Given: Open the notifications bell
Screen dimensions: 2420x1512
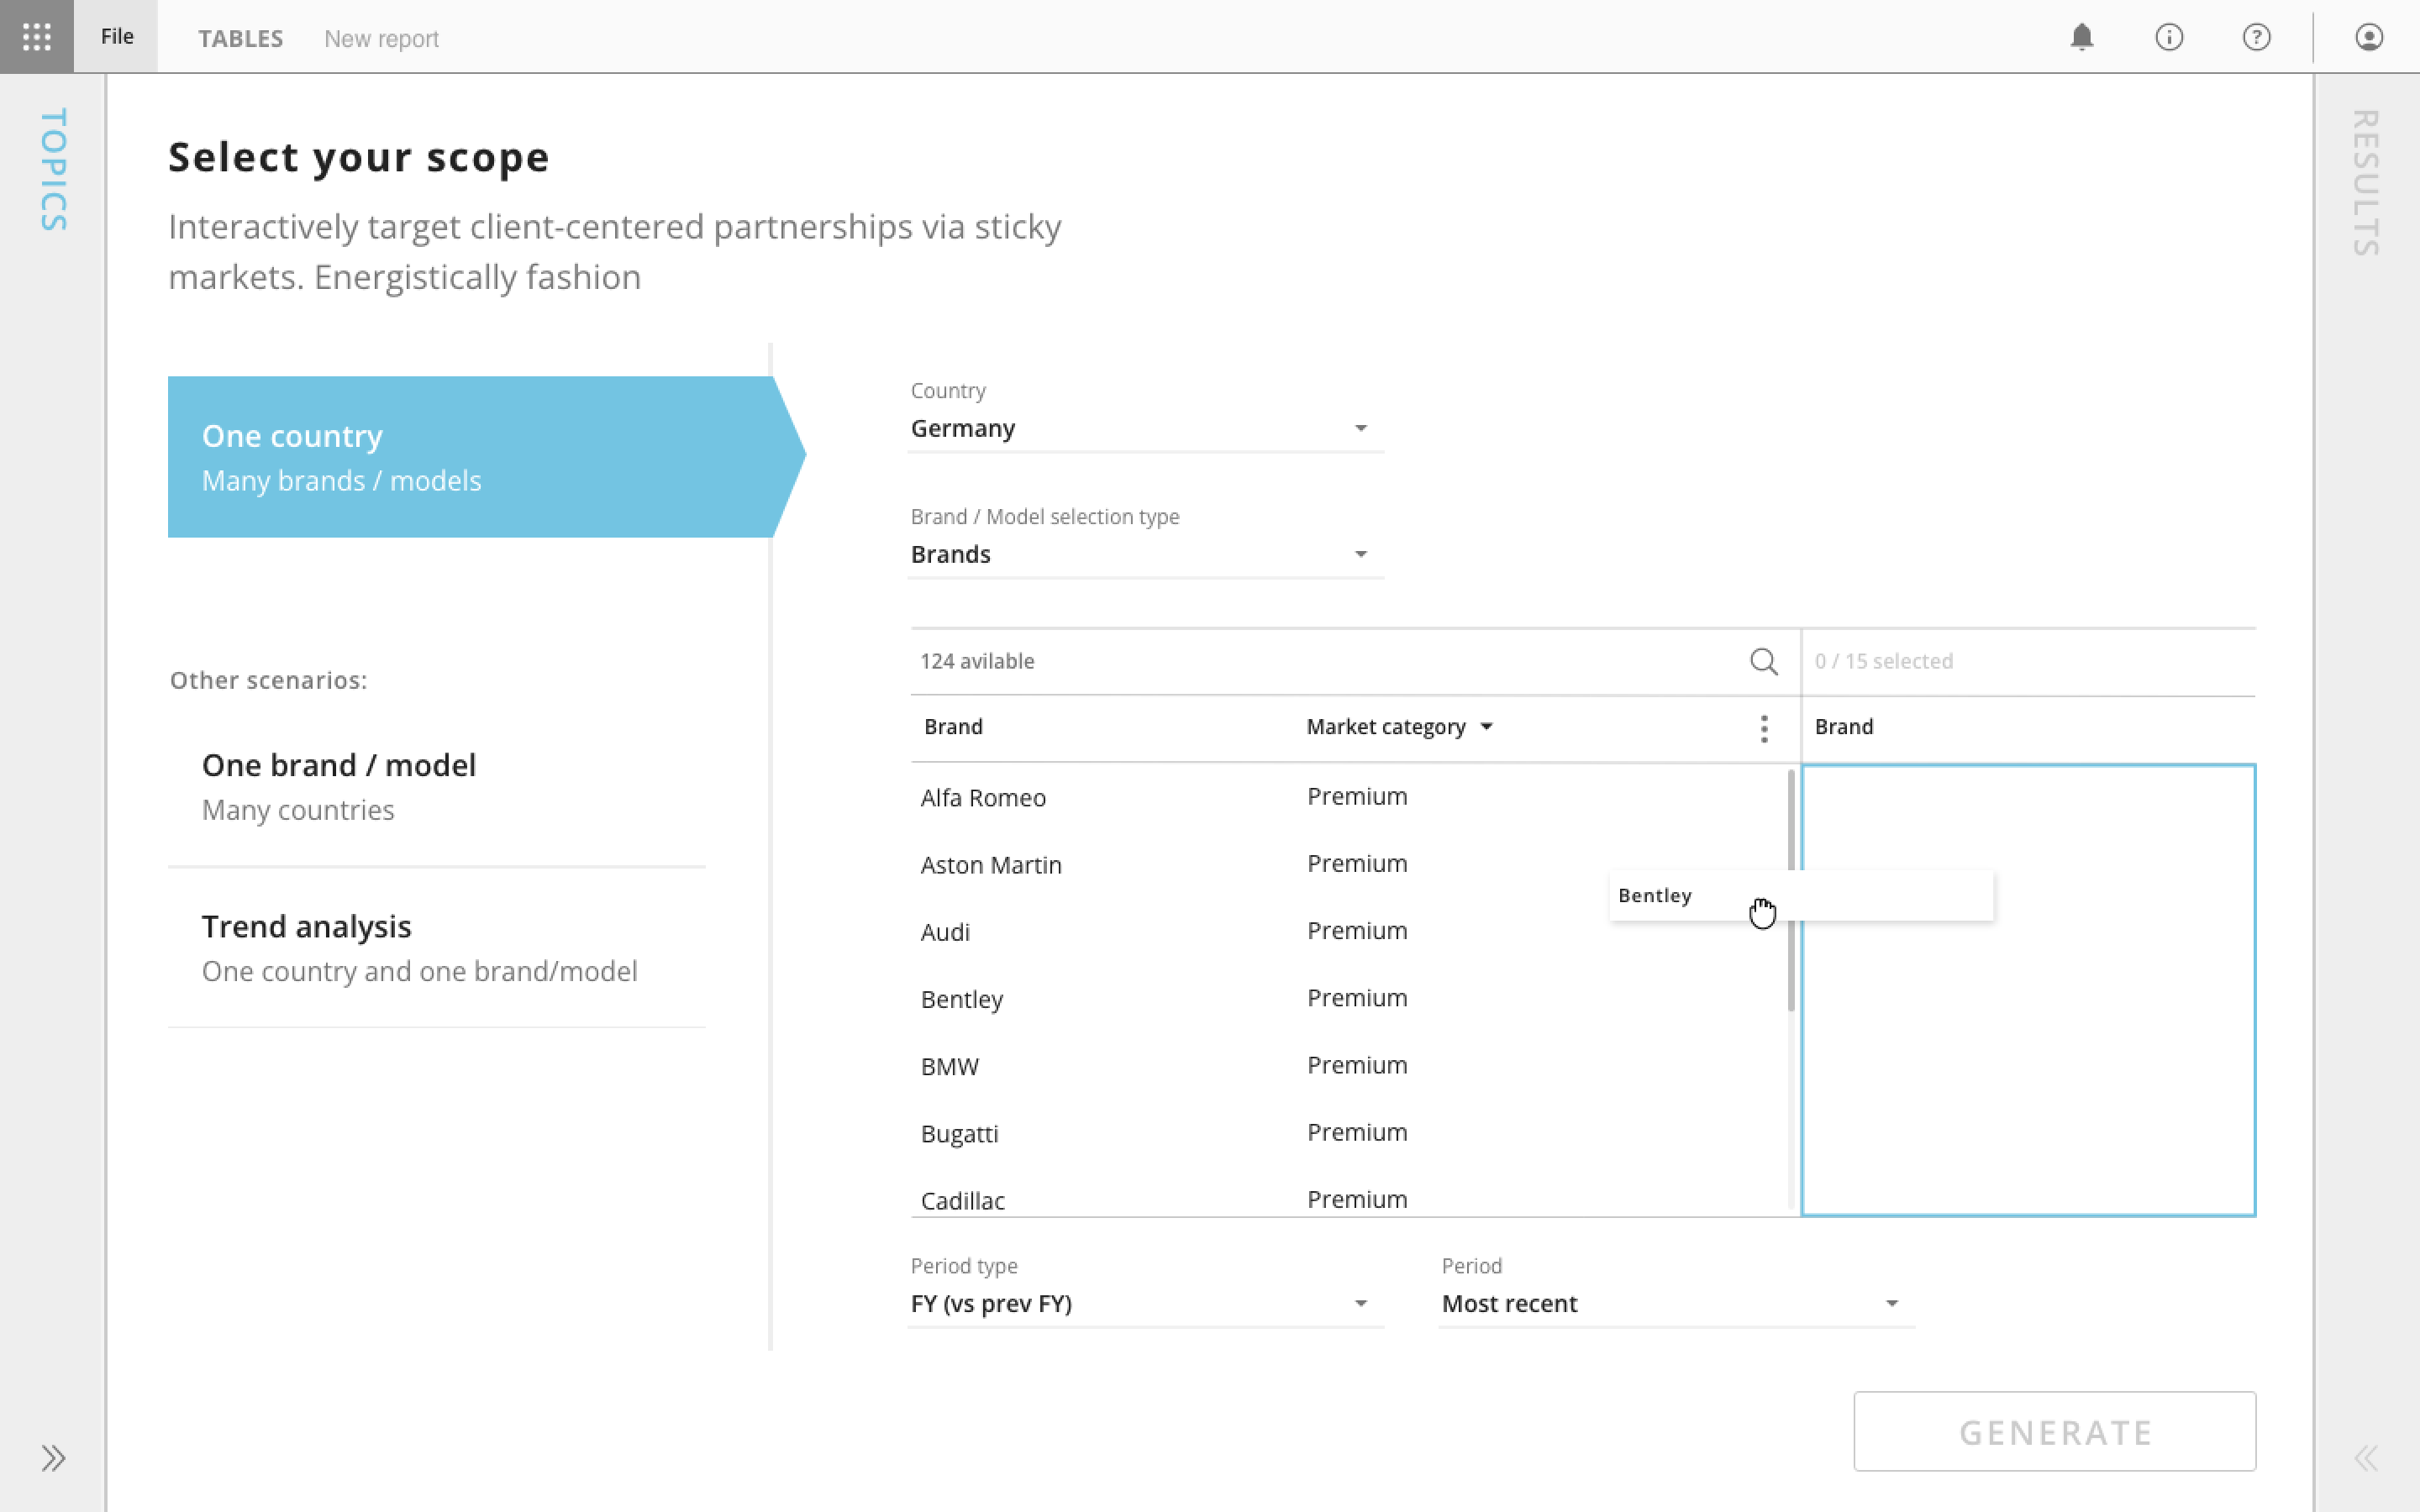Looking at the screenshot, I should 2082,38.
